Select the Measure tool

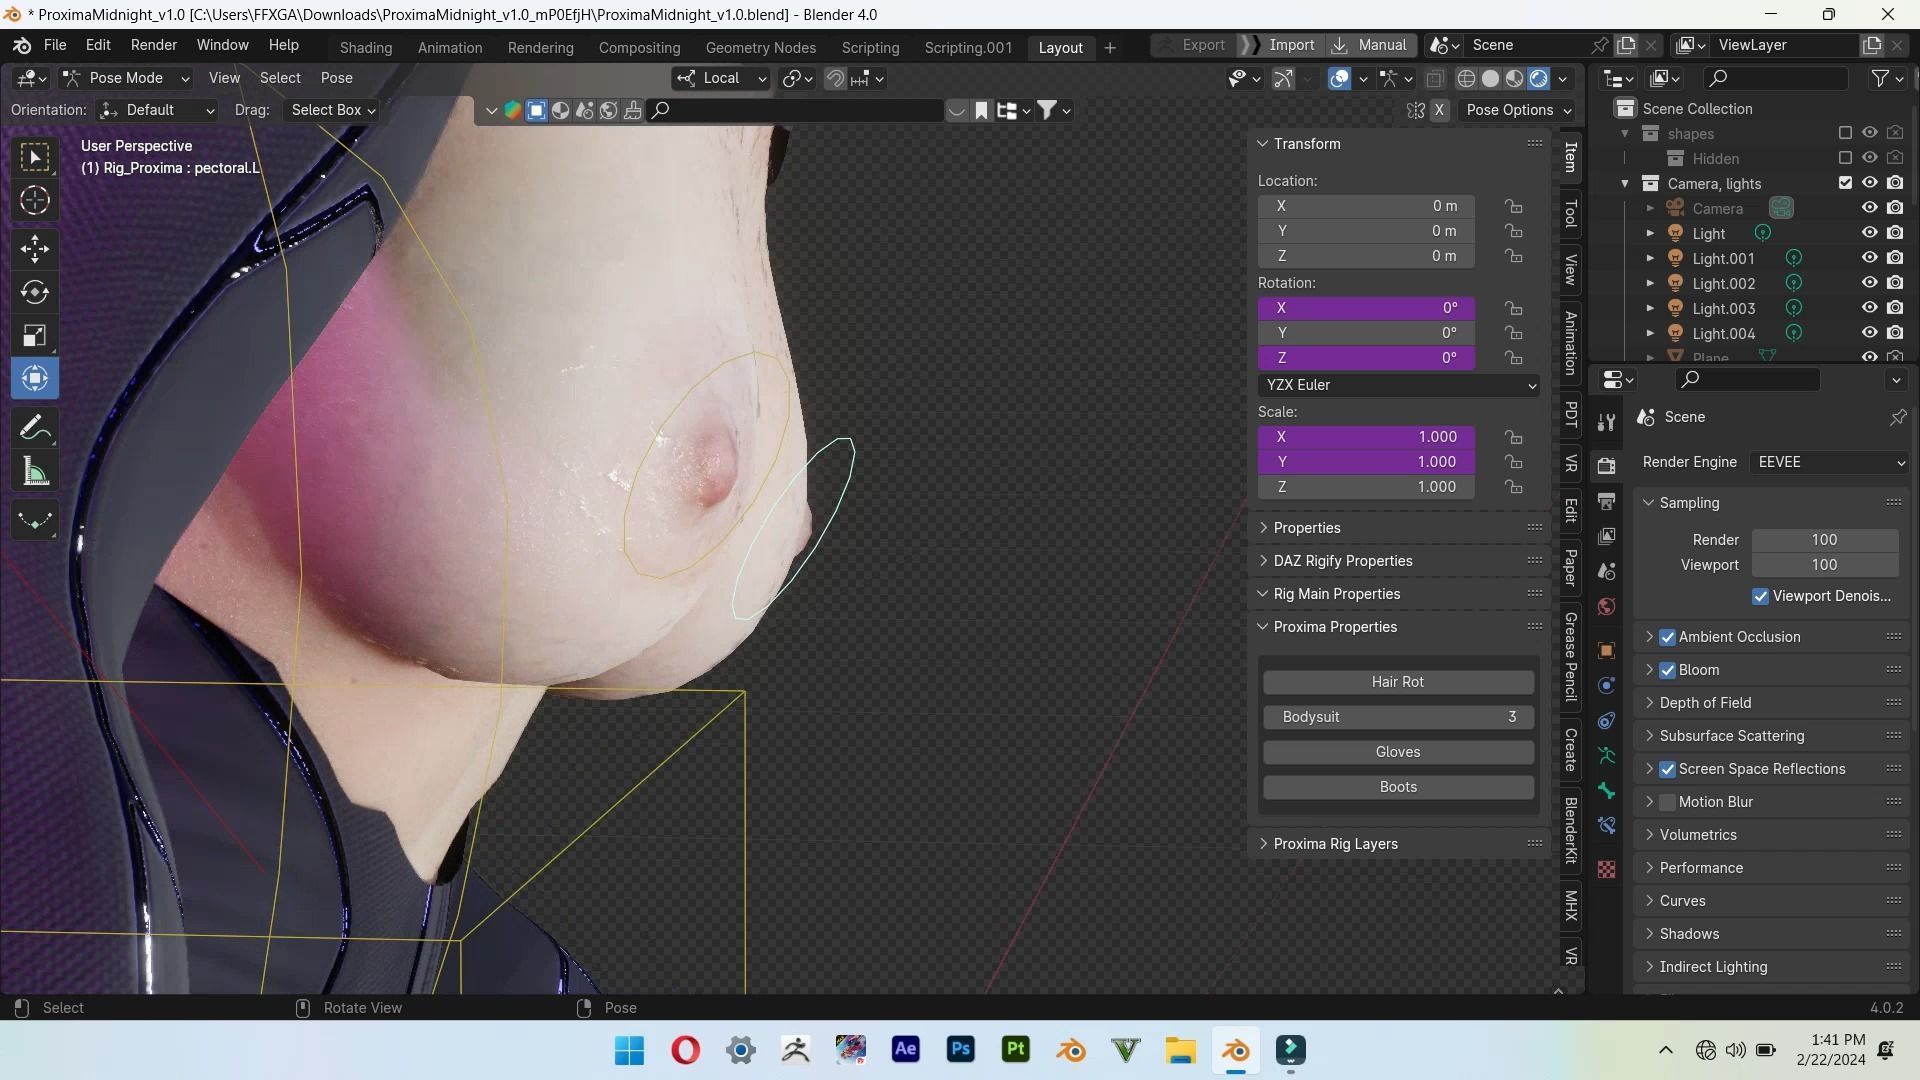pyautogui.click(x=35, y=472)
